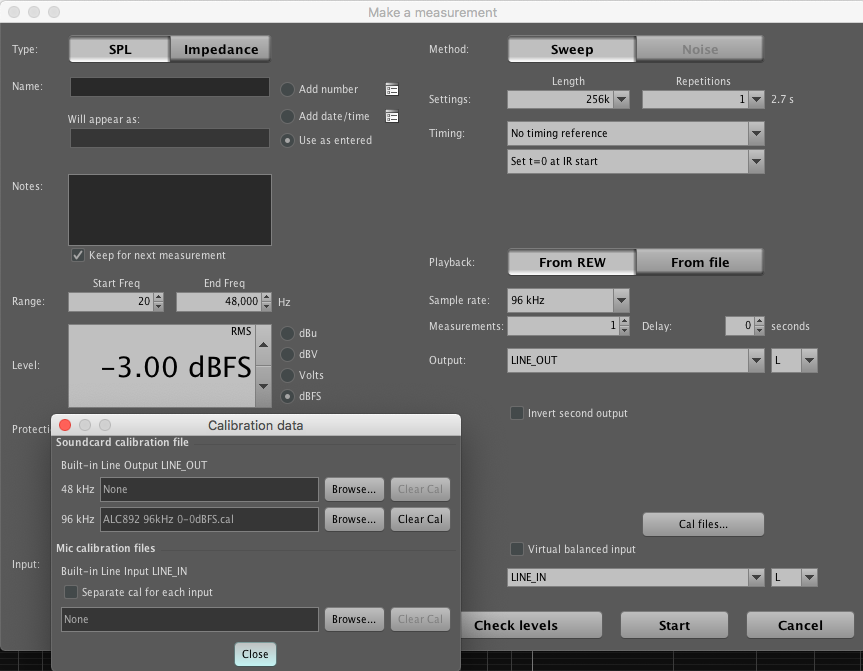Viewport: 863px width, 671px height.
Task: Choose Volts level units
Action: click(x=287, y=375)
